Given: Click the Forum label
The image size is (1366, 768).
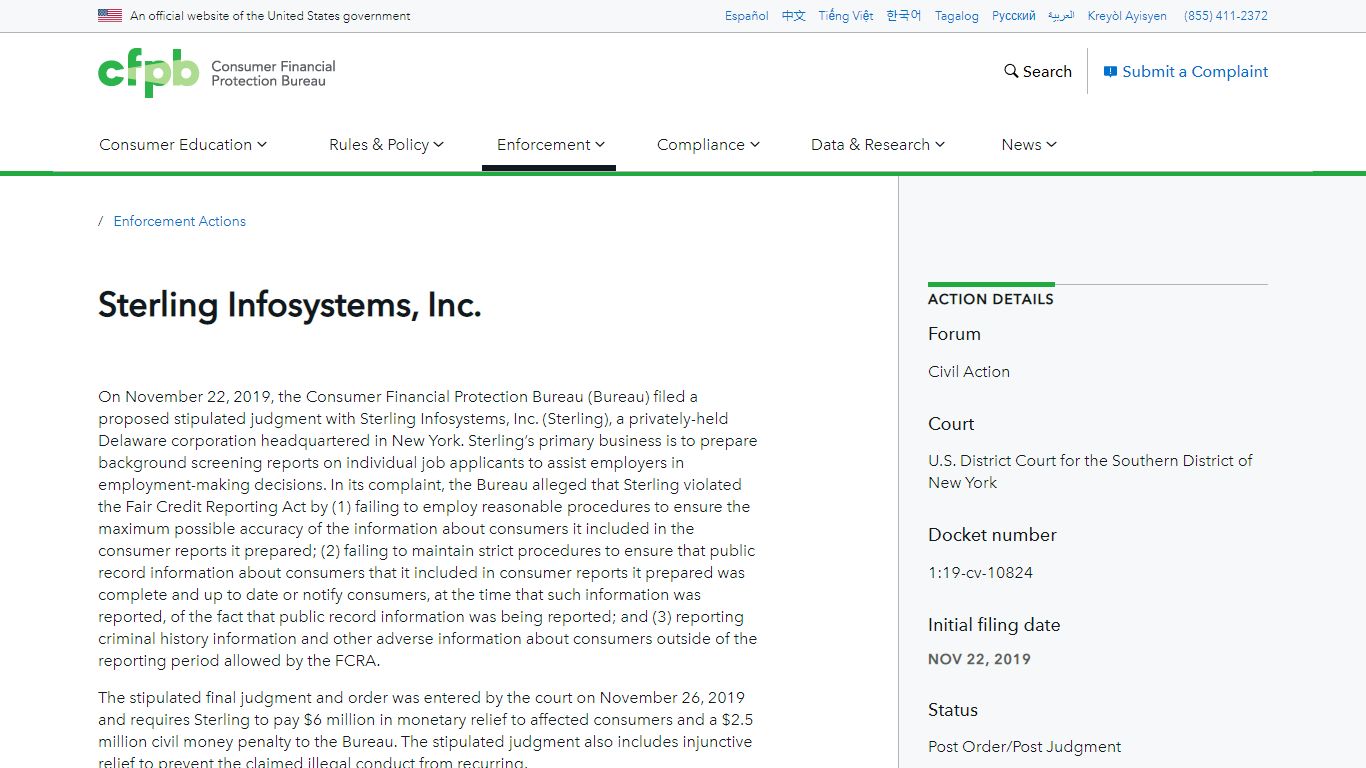Looking at the screenshot, I should (x=954, y=334).
